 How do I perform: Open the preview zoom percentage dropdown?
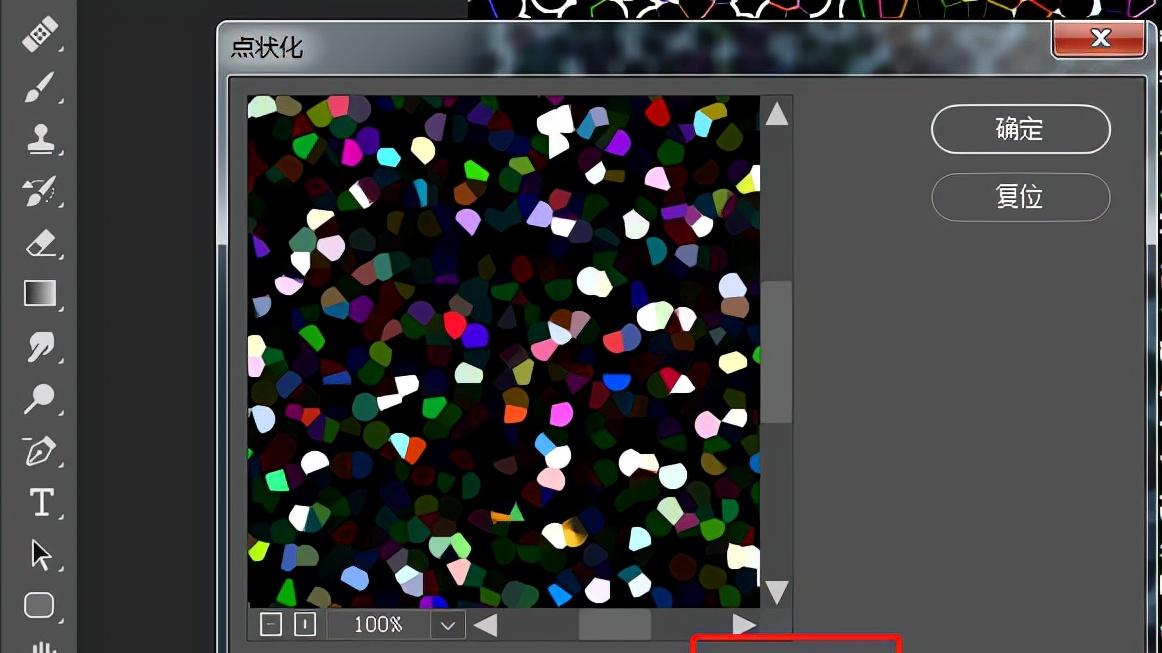[447, 624]
